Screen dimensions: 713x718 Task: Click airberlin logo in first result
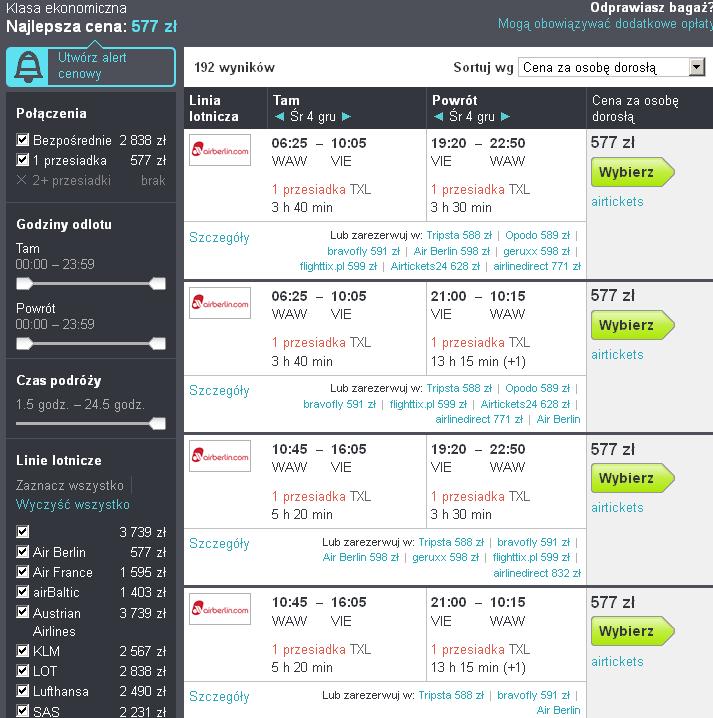220,150
